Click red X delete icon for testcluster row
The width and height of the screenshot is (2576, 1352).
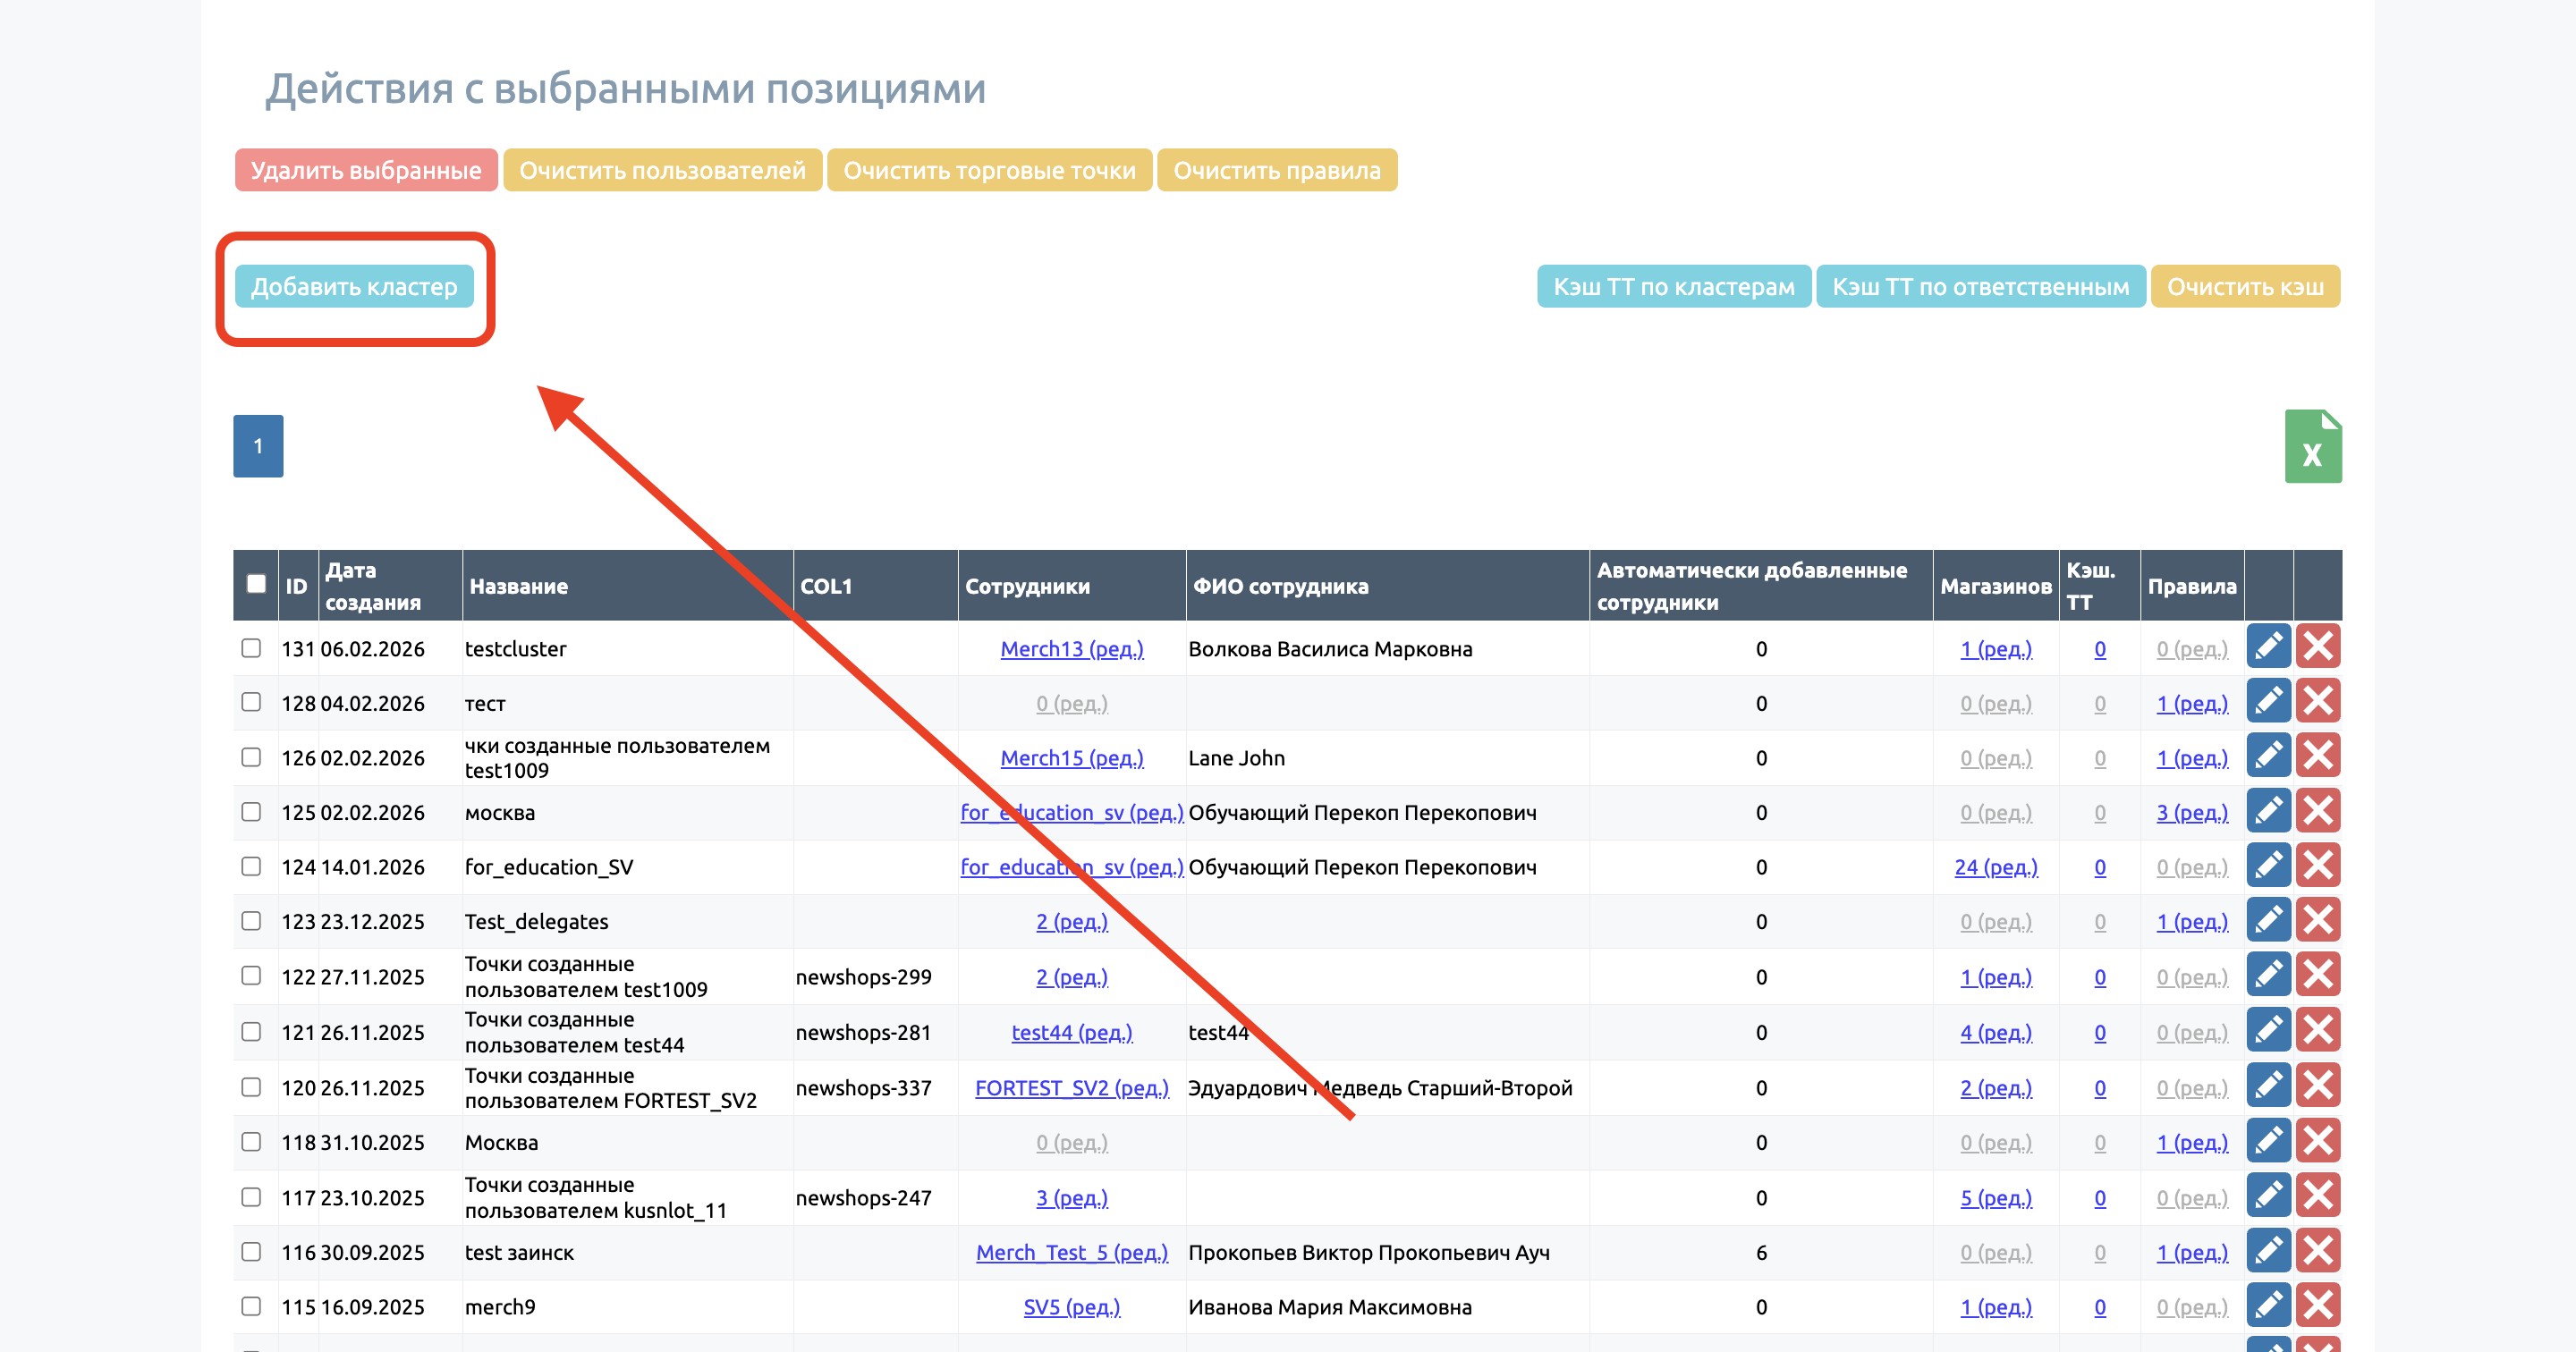[2317, 647]
